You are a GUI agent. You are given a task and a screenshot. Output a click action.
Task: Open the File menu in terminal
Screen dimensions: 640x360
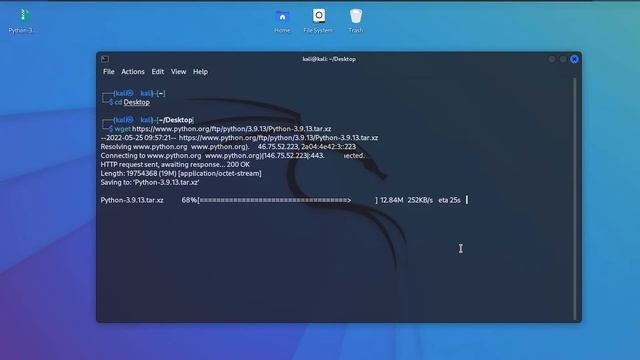tap(109, 72)
